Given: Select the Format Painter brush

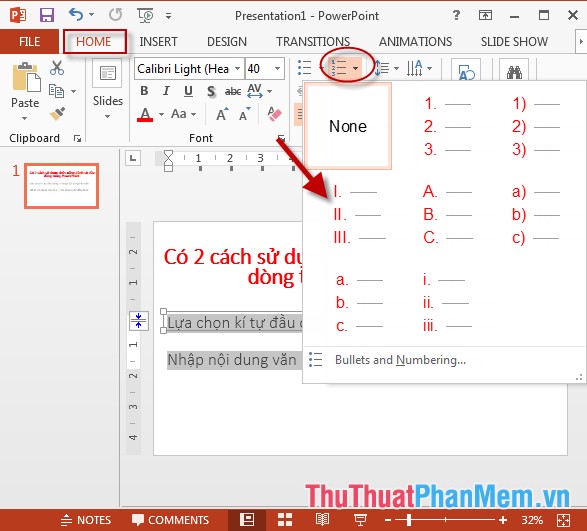Looking at the screenshot, I should (x=57, y=113).
